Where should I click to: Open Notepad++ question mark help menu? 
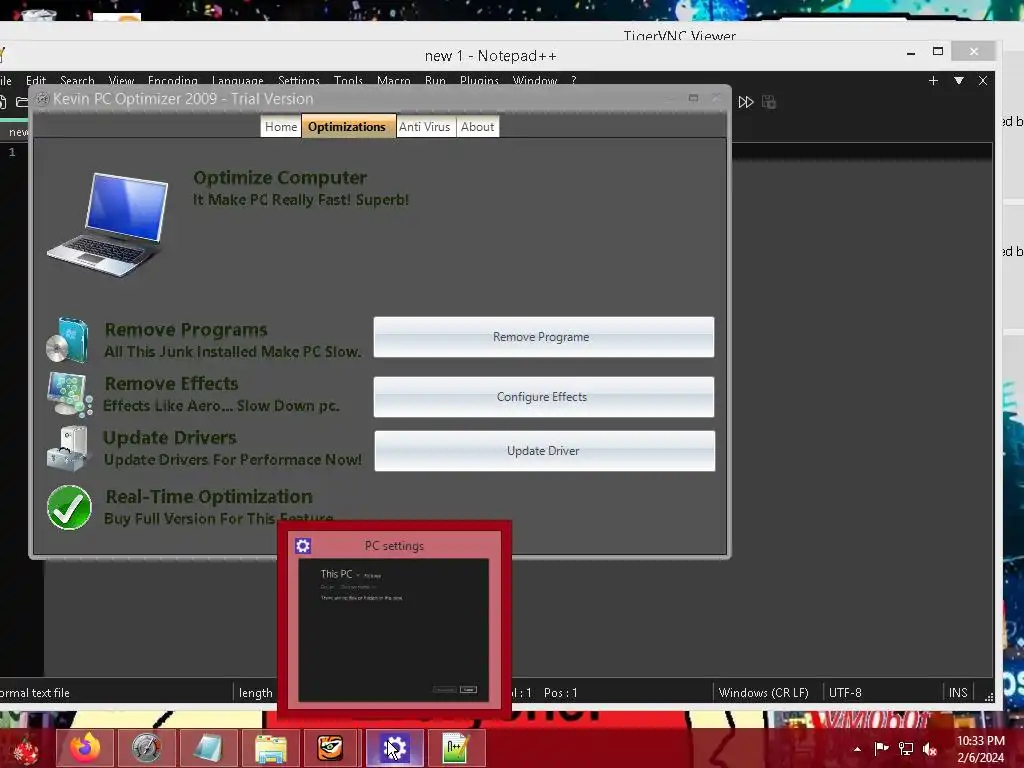pyautogui.click(x=573, y=80)
